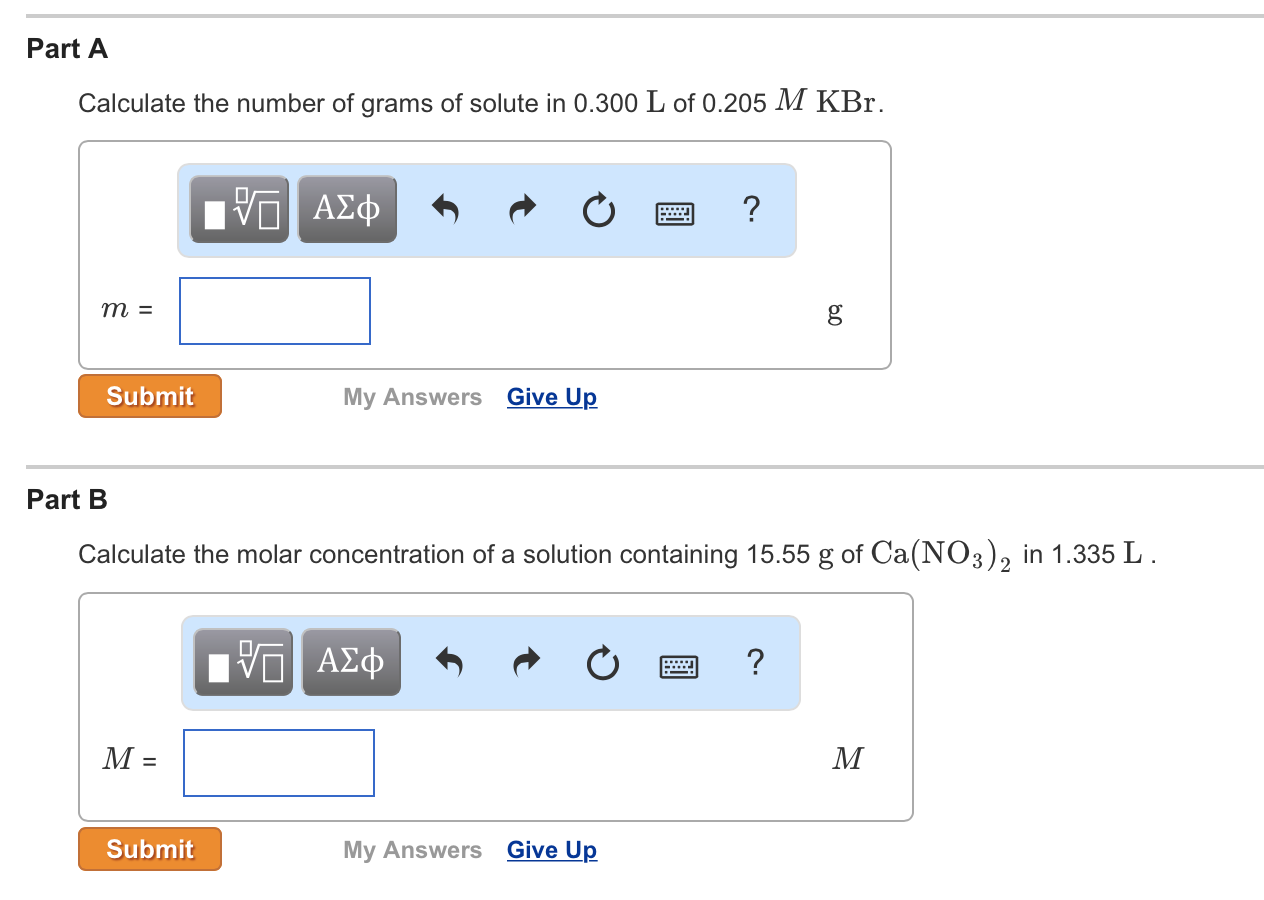This screenshot has width=1264, height=900.
Task: Undo the last entry in Part B
Action: 449,661
